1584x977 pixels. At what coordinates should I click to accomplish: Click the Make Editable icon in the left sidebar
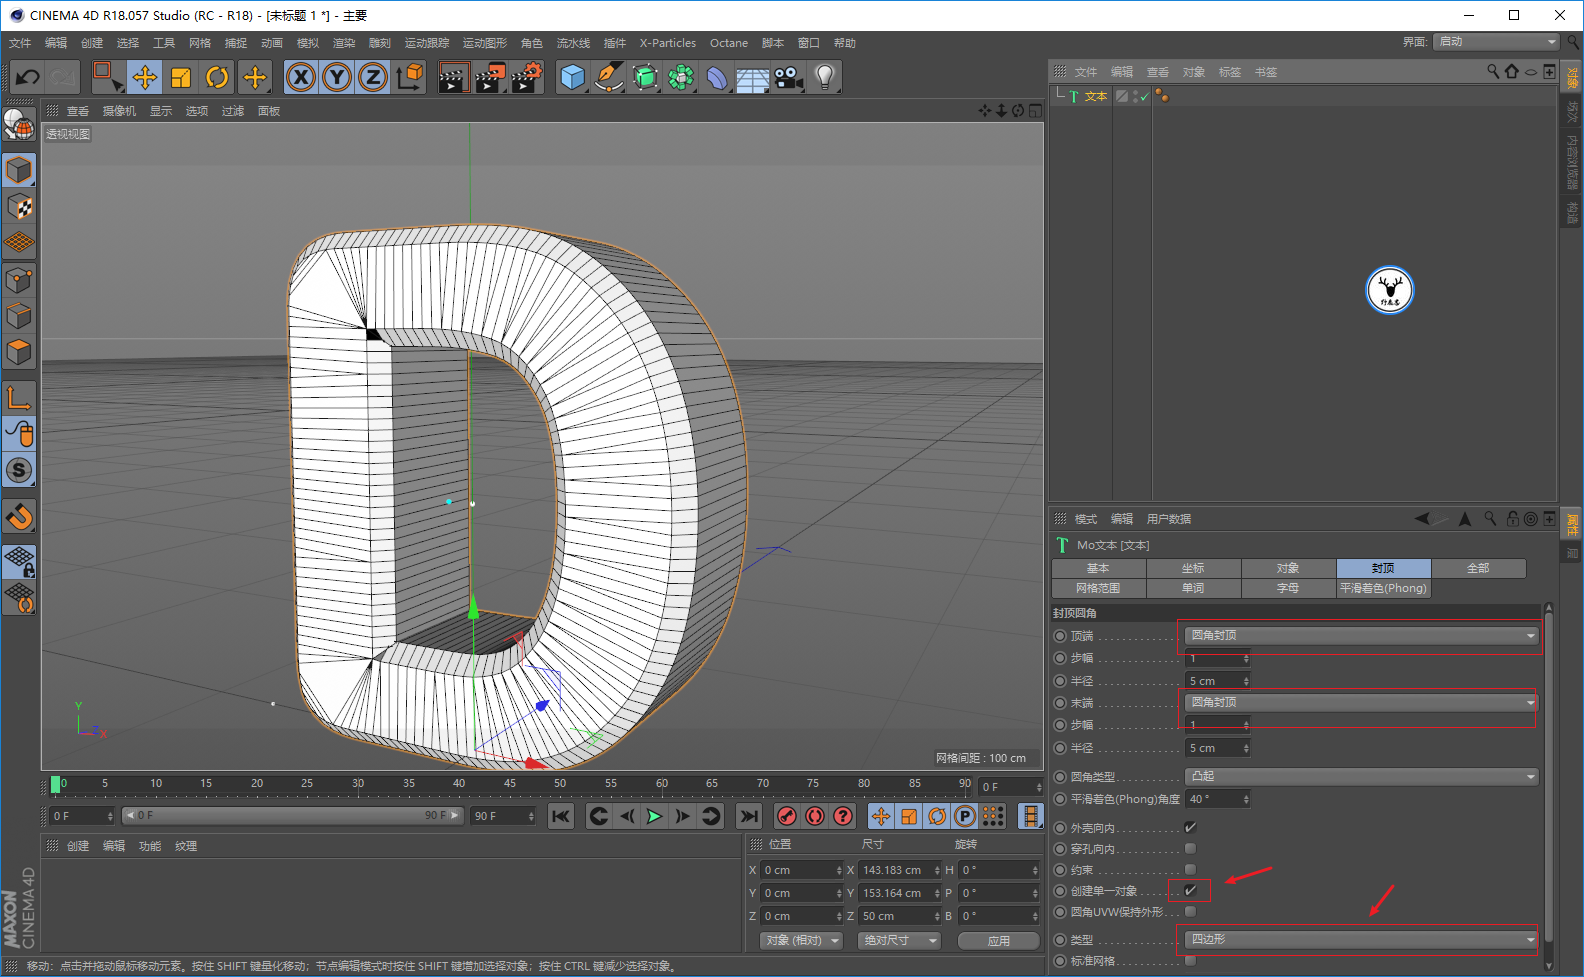point(19,124)
